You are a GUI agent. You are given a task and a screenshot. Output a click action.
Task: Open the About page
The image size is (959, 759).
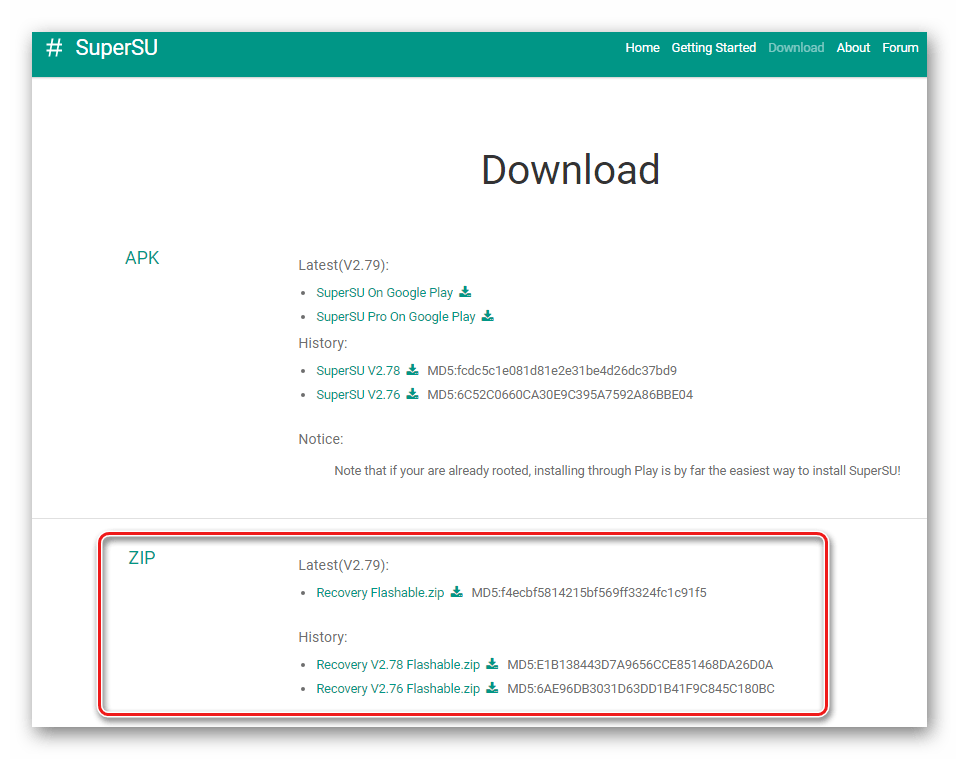tap(853, 47)
